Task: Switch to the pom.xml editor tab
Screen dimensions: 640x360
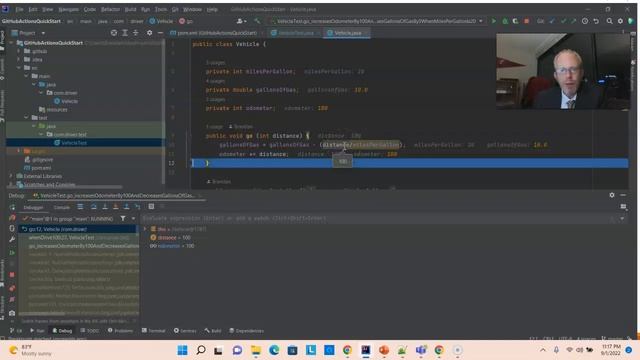Action: [x=216, y=33]
